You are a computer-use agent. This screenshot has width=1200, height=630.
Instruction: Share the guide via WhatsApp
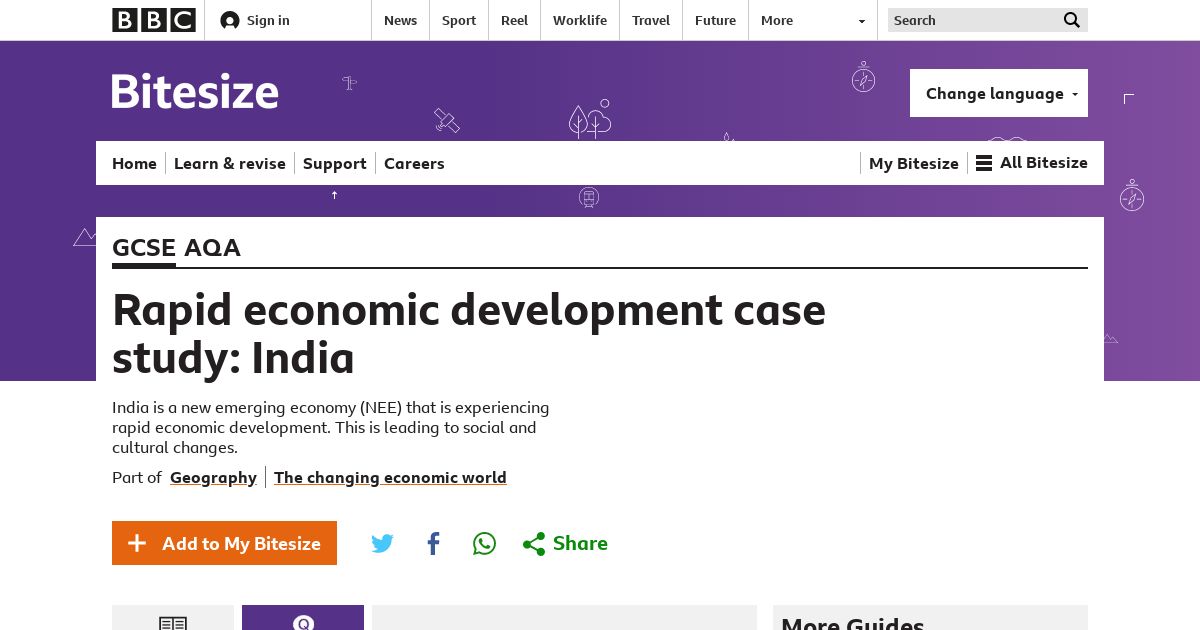click(x=484, y=543)
